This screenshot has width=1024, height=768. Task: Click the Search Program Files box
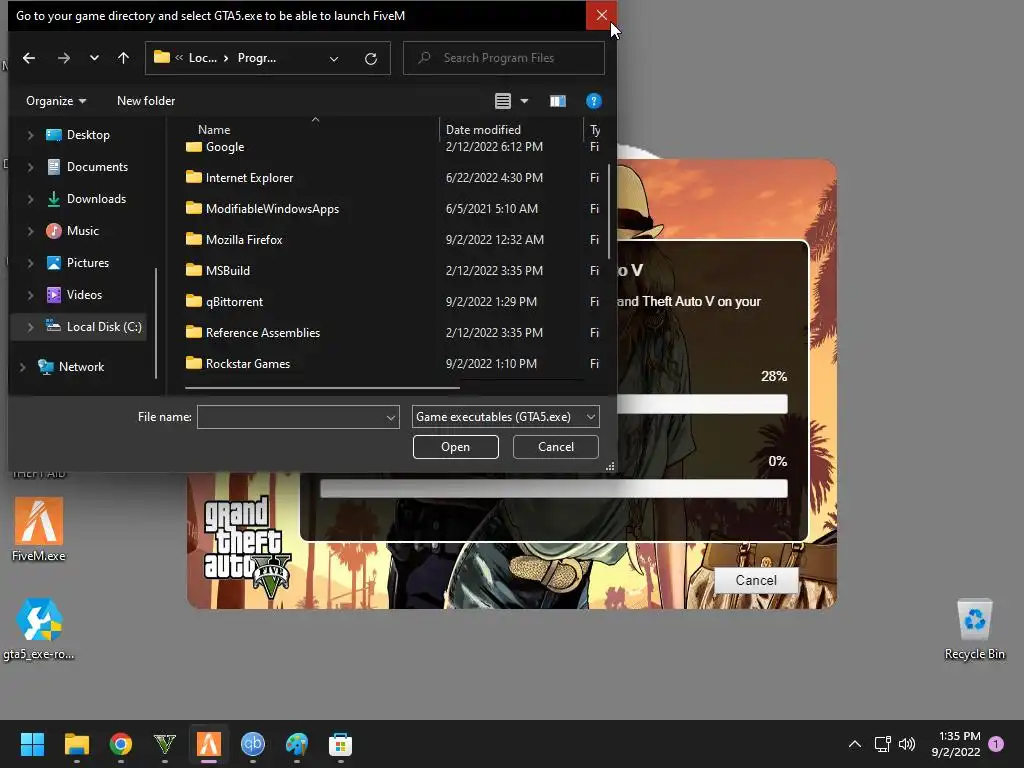click(x=504, y=58)
